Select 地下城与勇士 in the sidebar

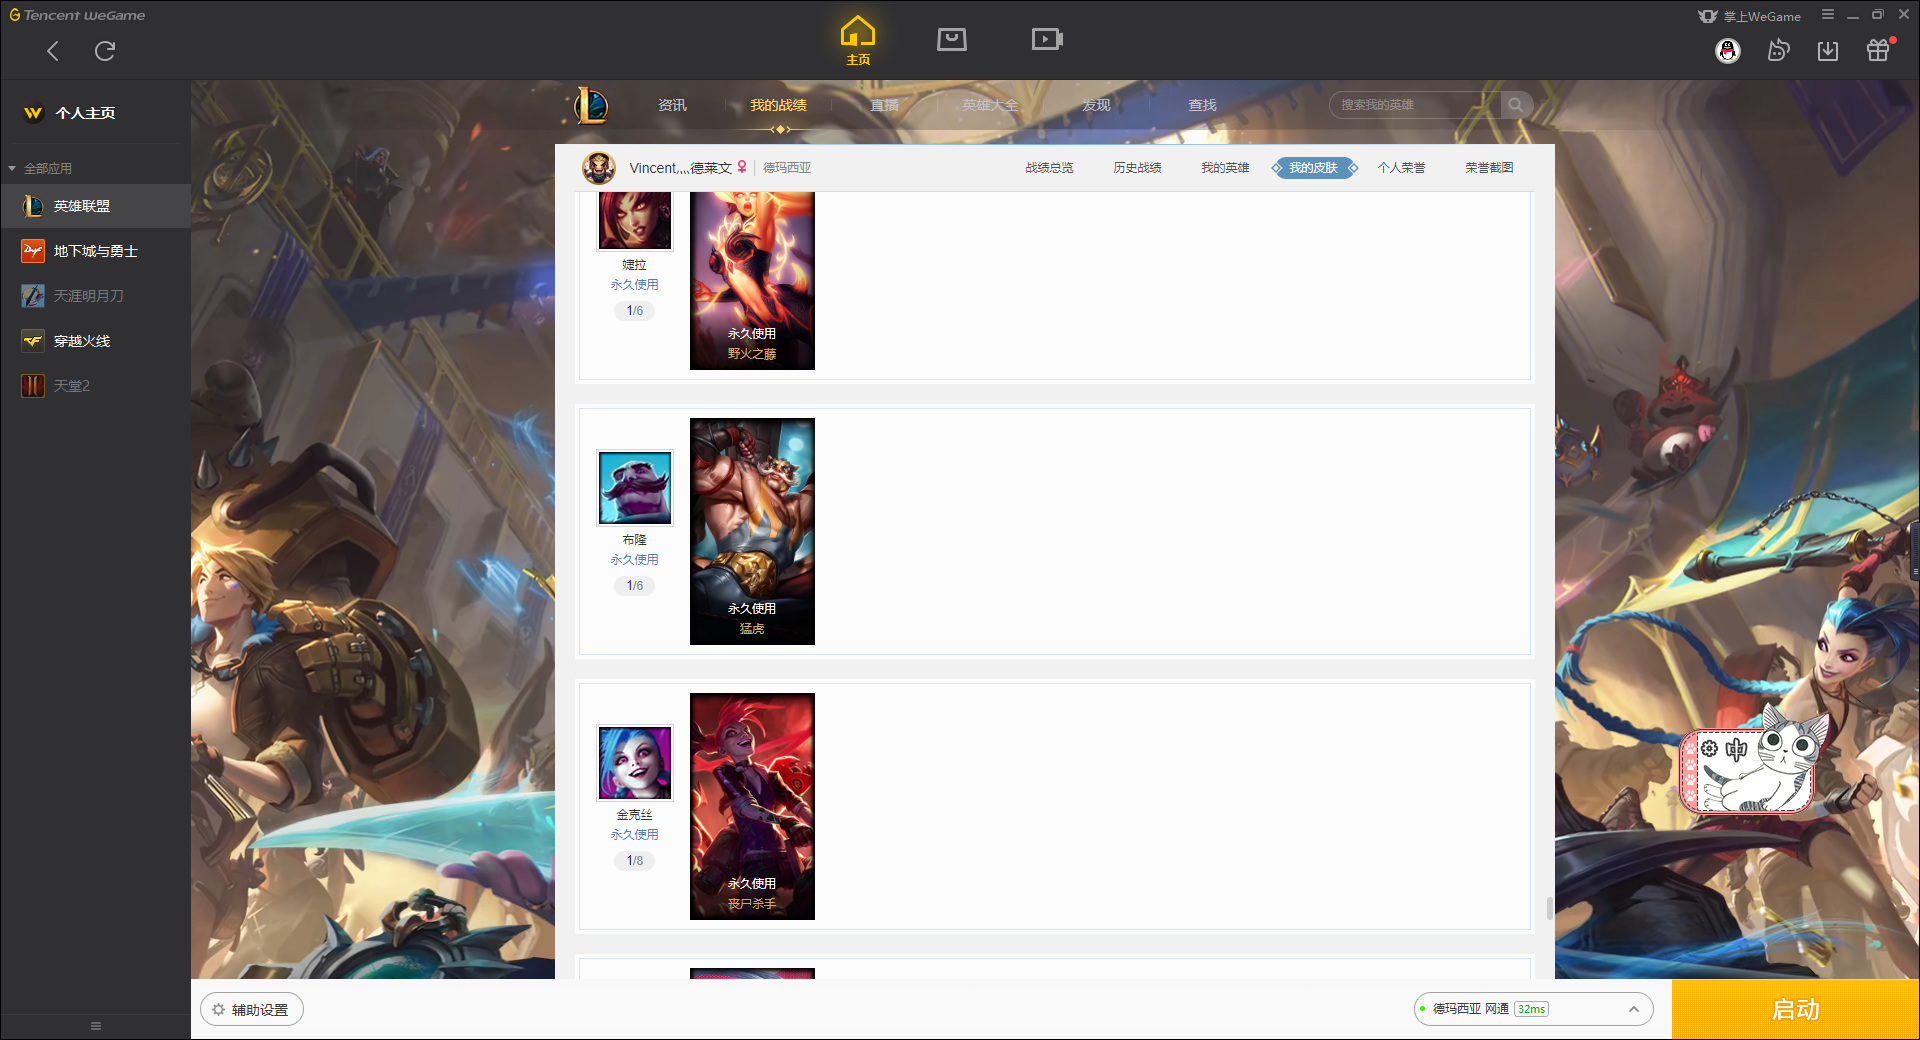(95, 251)
